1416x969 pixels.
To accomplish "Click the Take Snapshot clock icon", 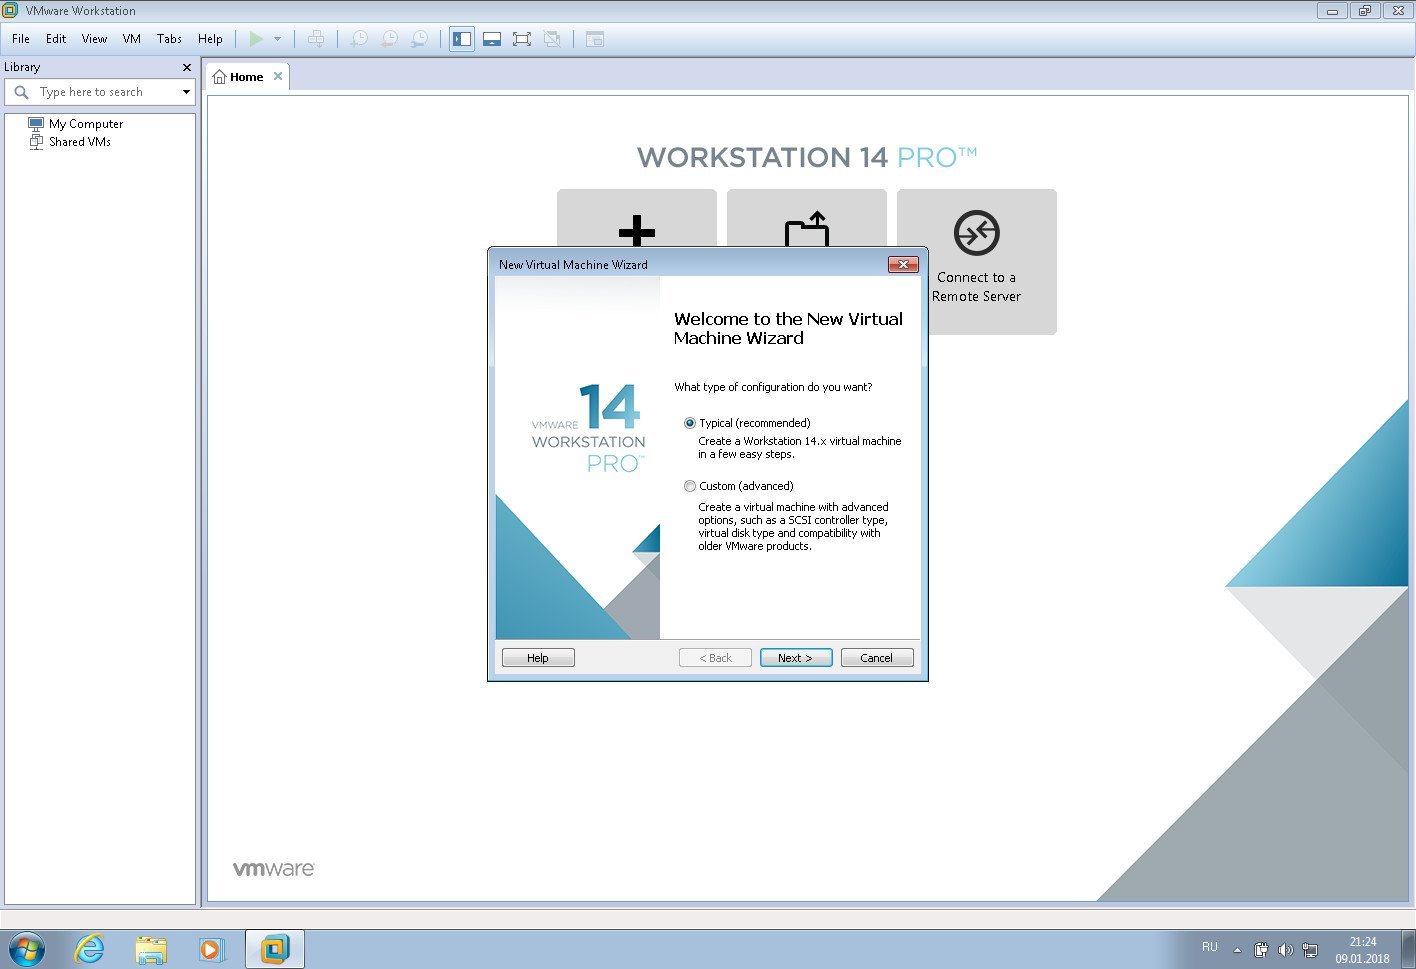I will point(358,39).
